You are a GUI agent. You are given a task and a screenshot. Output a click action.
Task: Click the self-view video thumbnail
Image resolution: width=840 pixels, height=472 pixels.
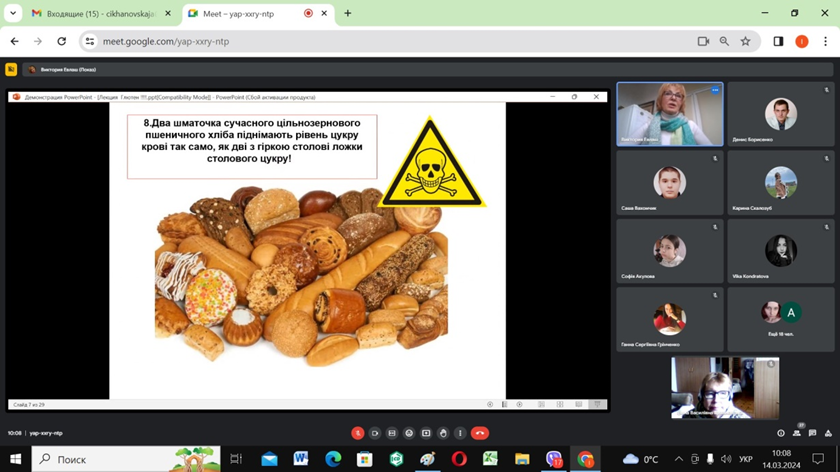coord(725,388)
